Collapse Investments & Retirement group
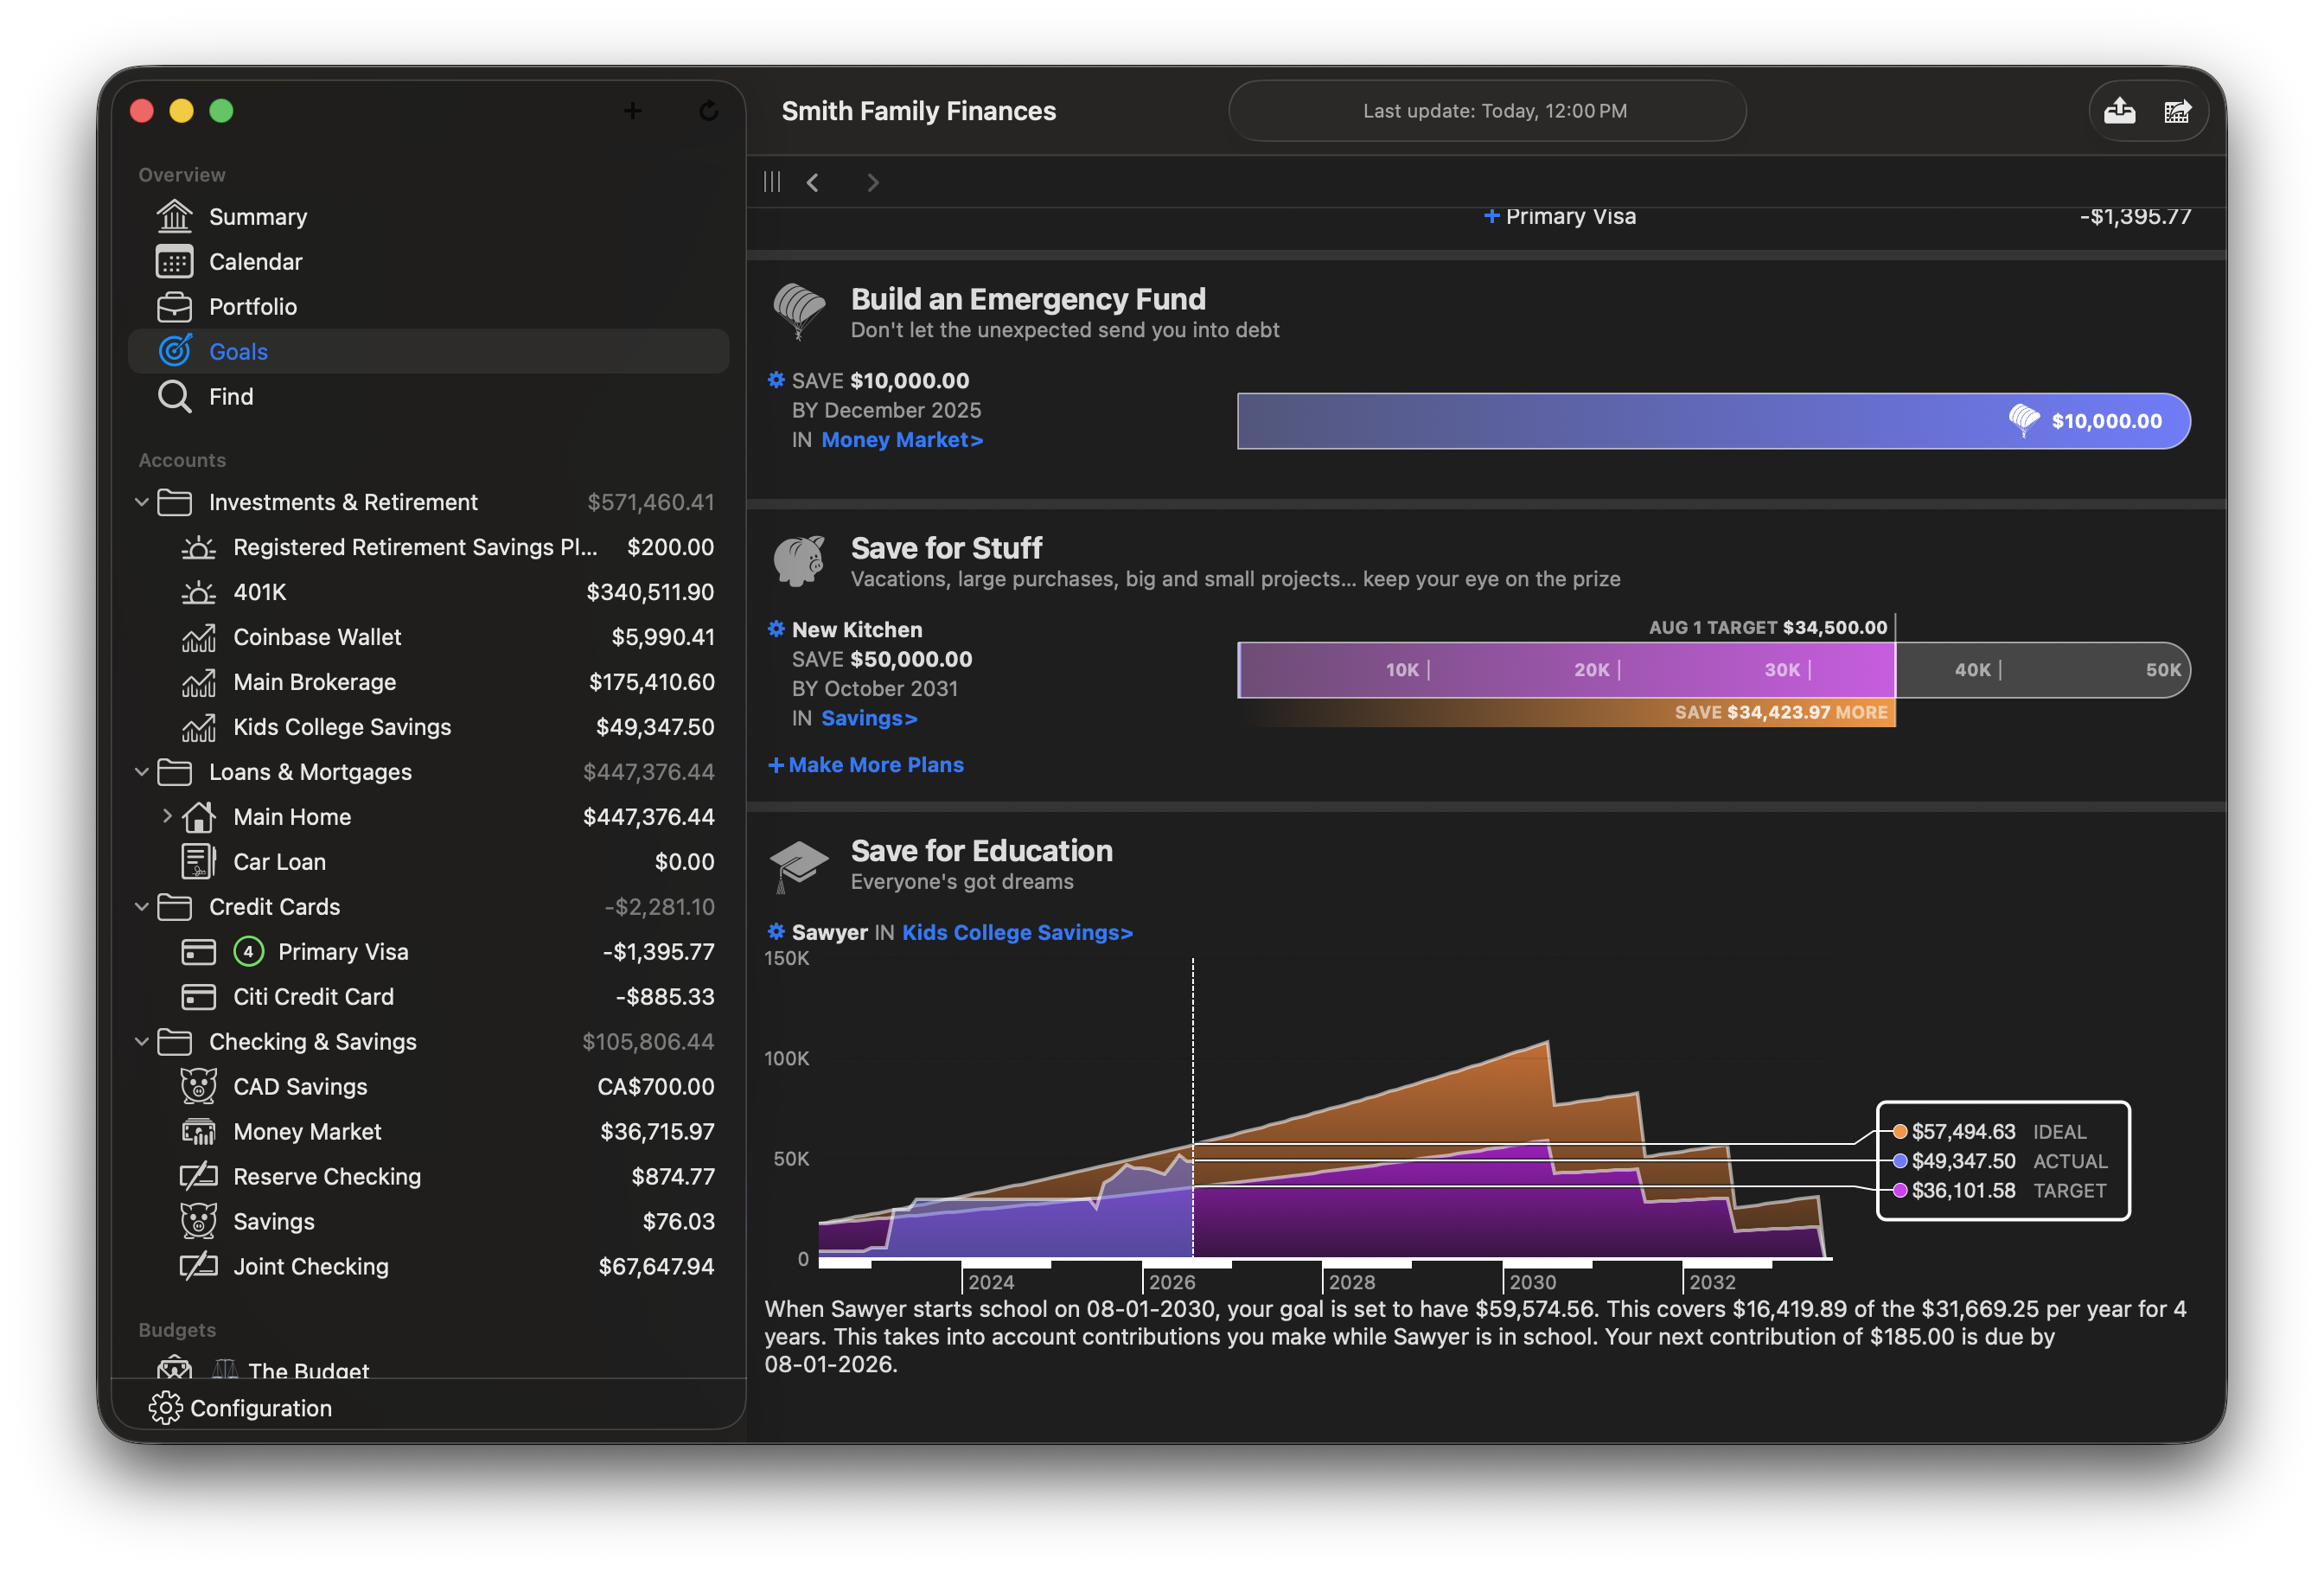 141,502
